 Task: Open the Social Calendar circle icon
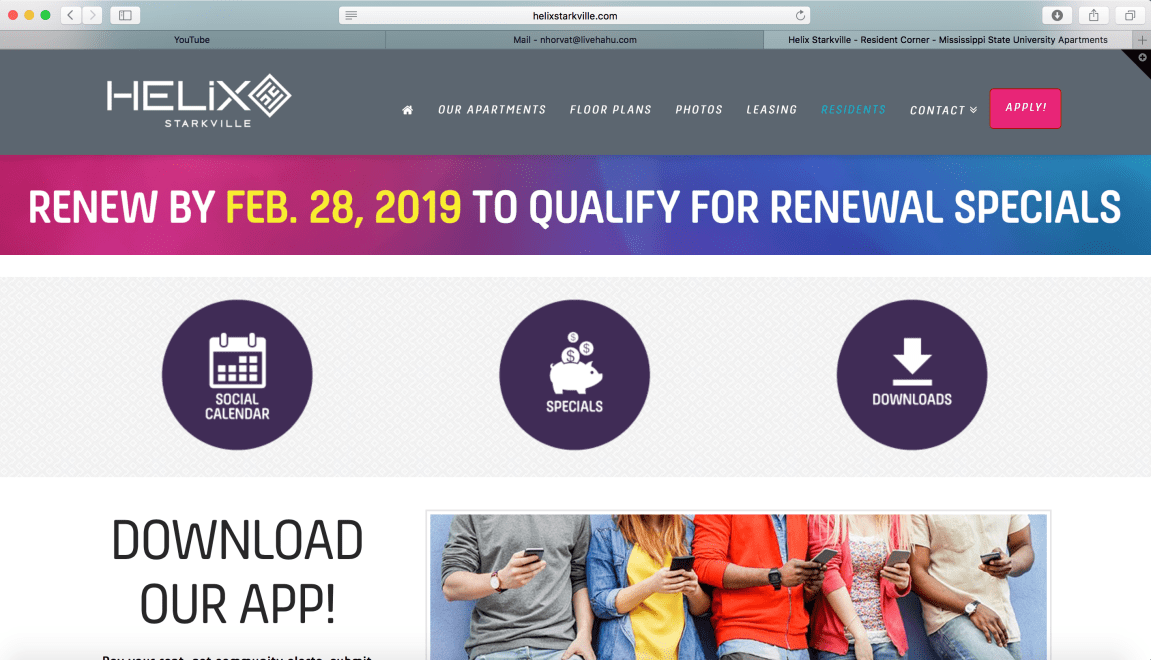point(237,375)
